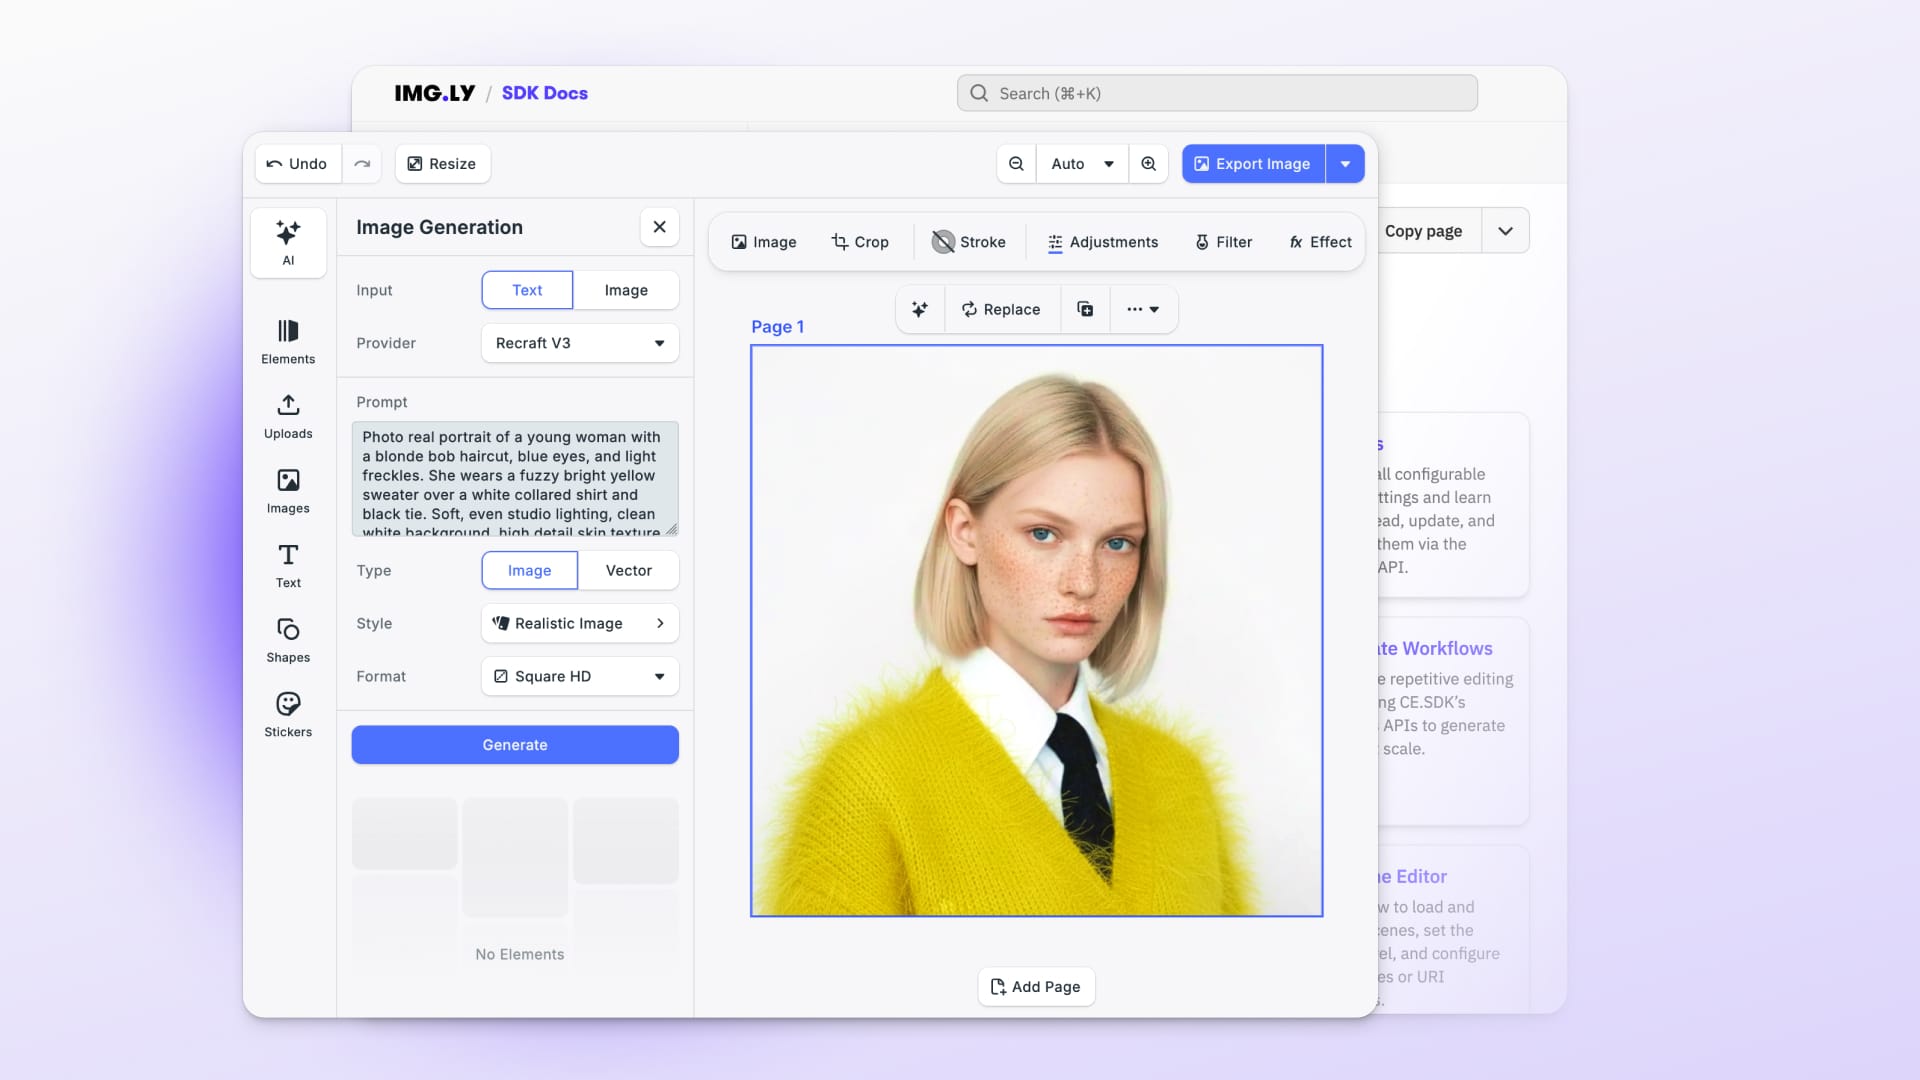Set generation type to Vector
The width and height of the screenshot is (1920, 1080).
[x=628, y=570]
